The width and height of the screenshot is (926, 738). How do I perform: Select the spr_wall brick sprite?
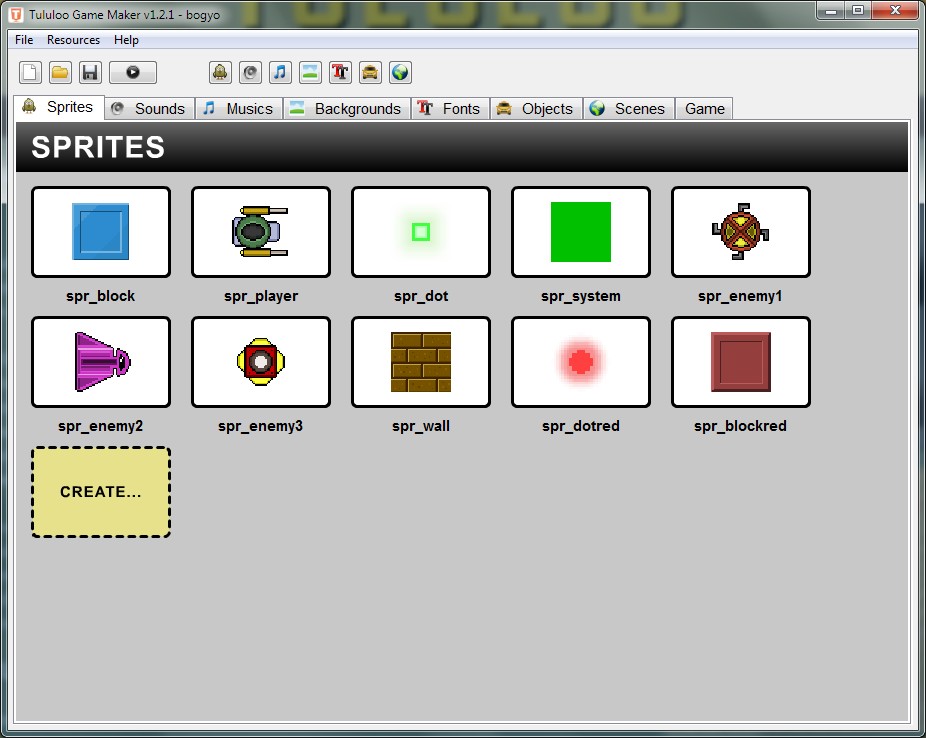point(420,361)
